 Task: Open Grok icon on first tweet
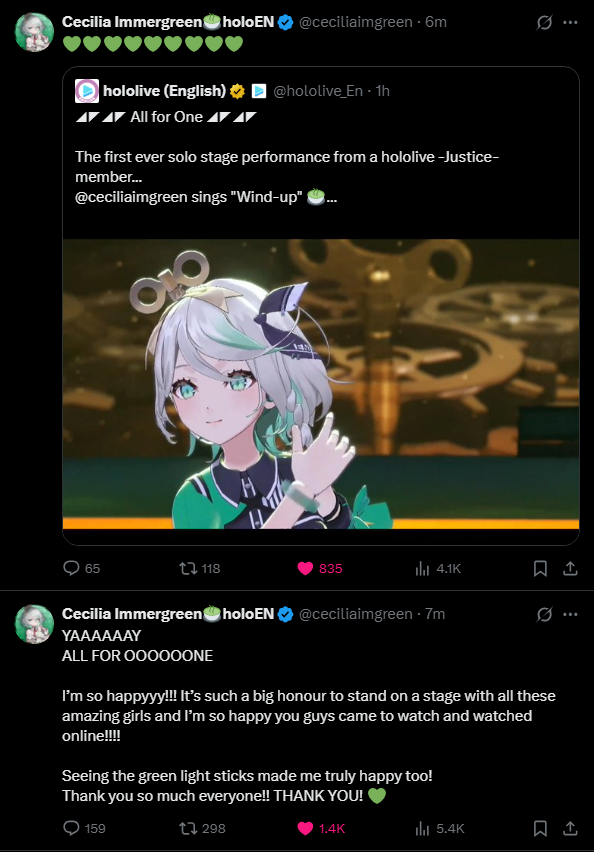pos(545,22)
